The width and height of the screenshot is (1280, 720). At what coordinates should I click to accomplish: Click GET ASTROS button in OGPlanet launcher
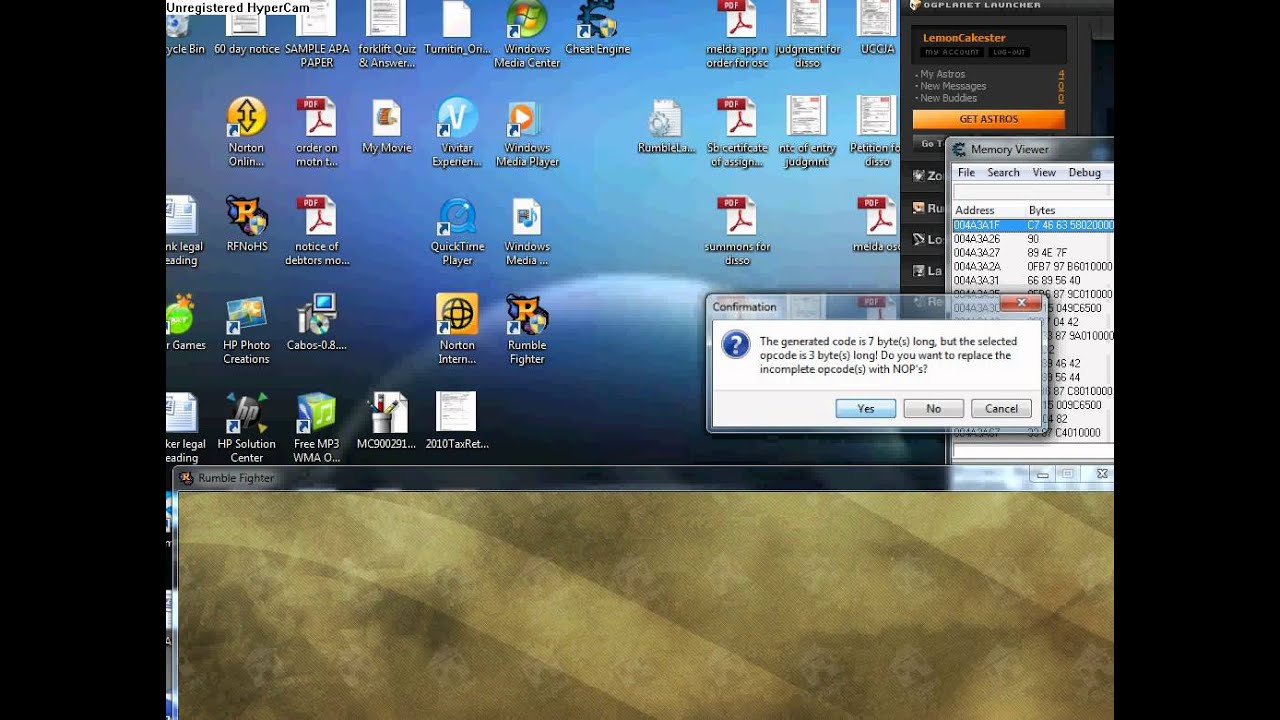point(988,119)
